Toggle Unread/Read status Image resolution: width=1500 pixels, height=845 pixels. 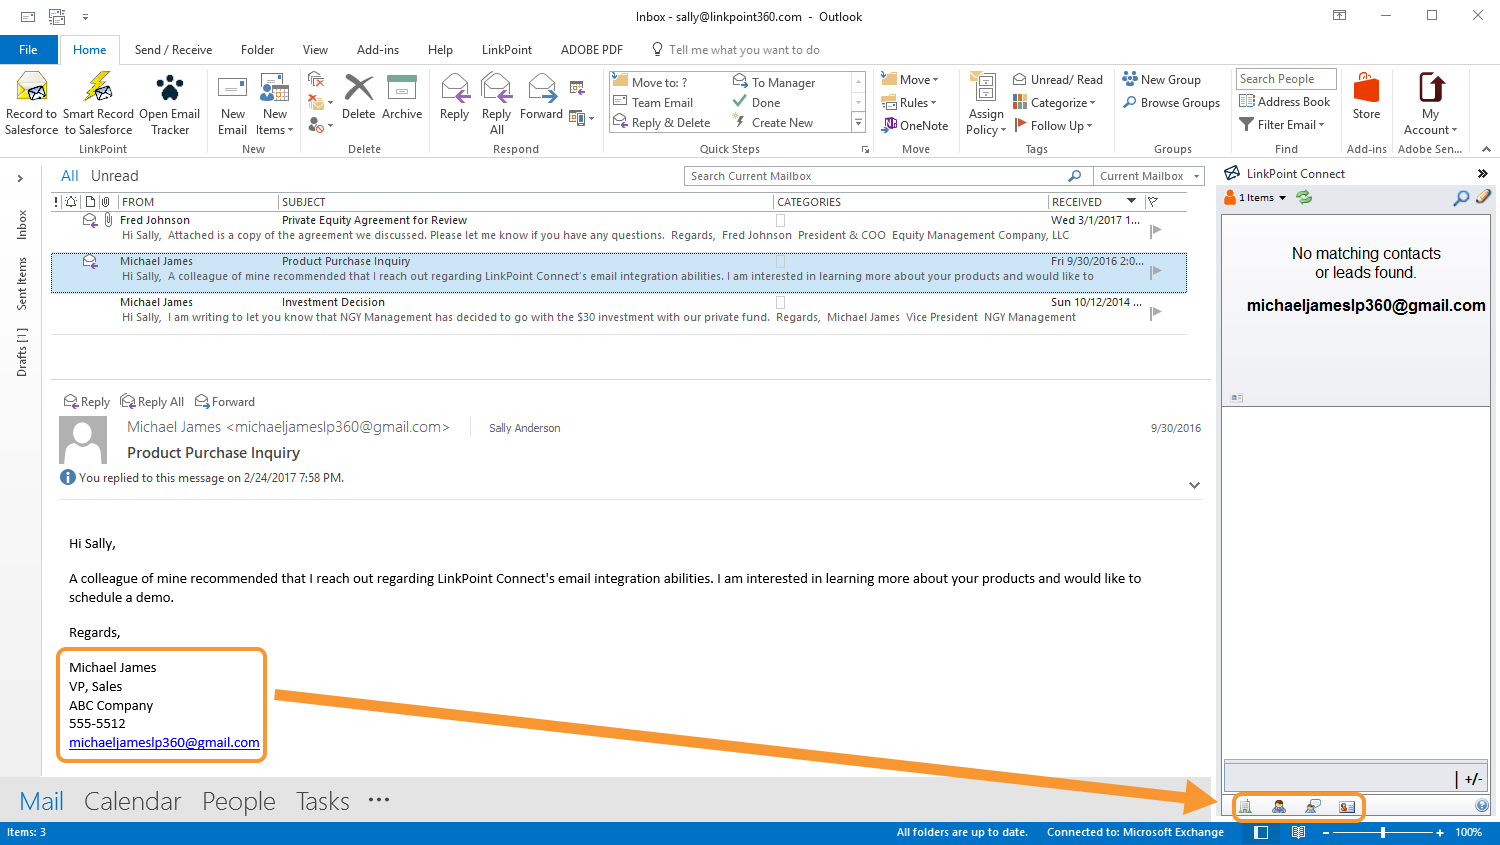coord(1058,79)
